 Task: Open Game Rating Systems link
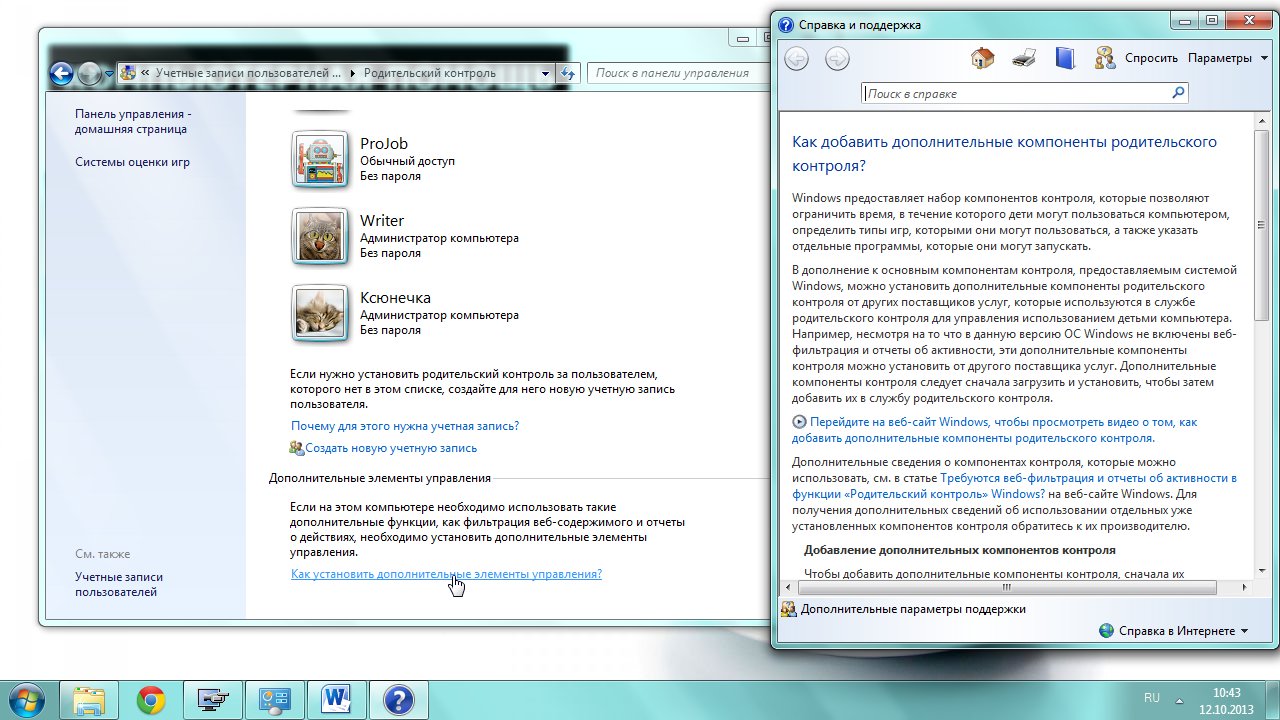pos(132,162)
